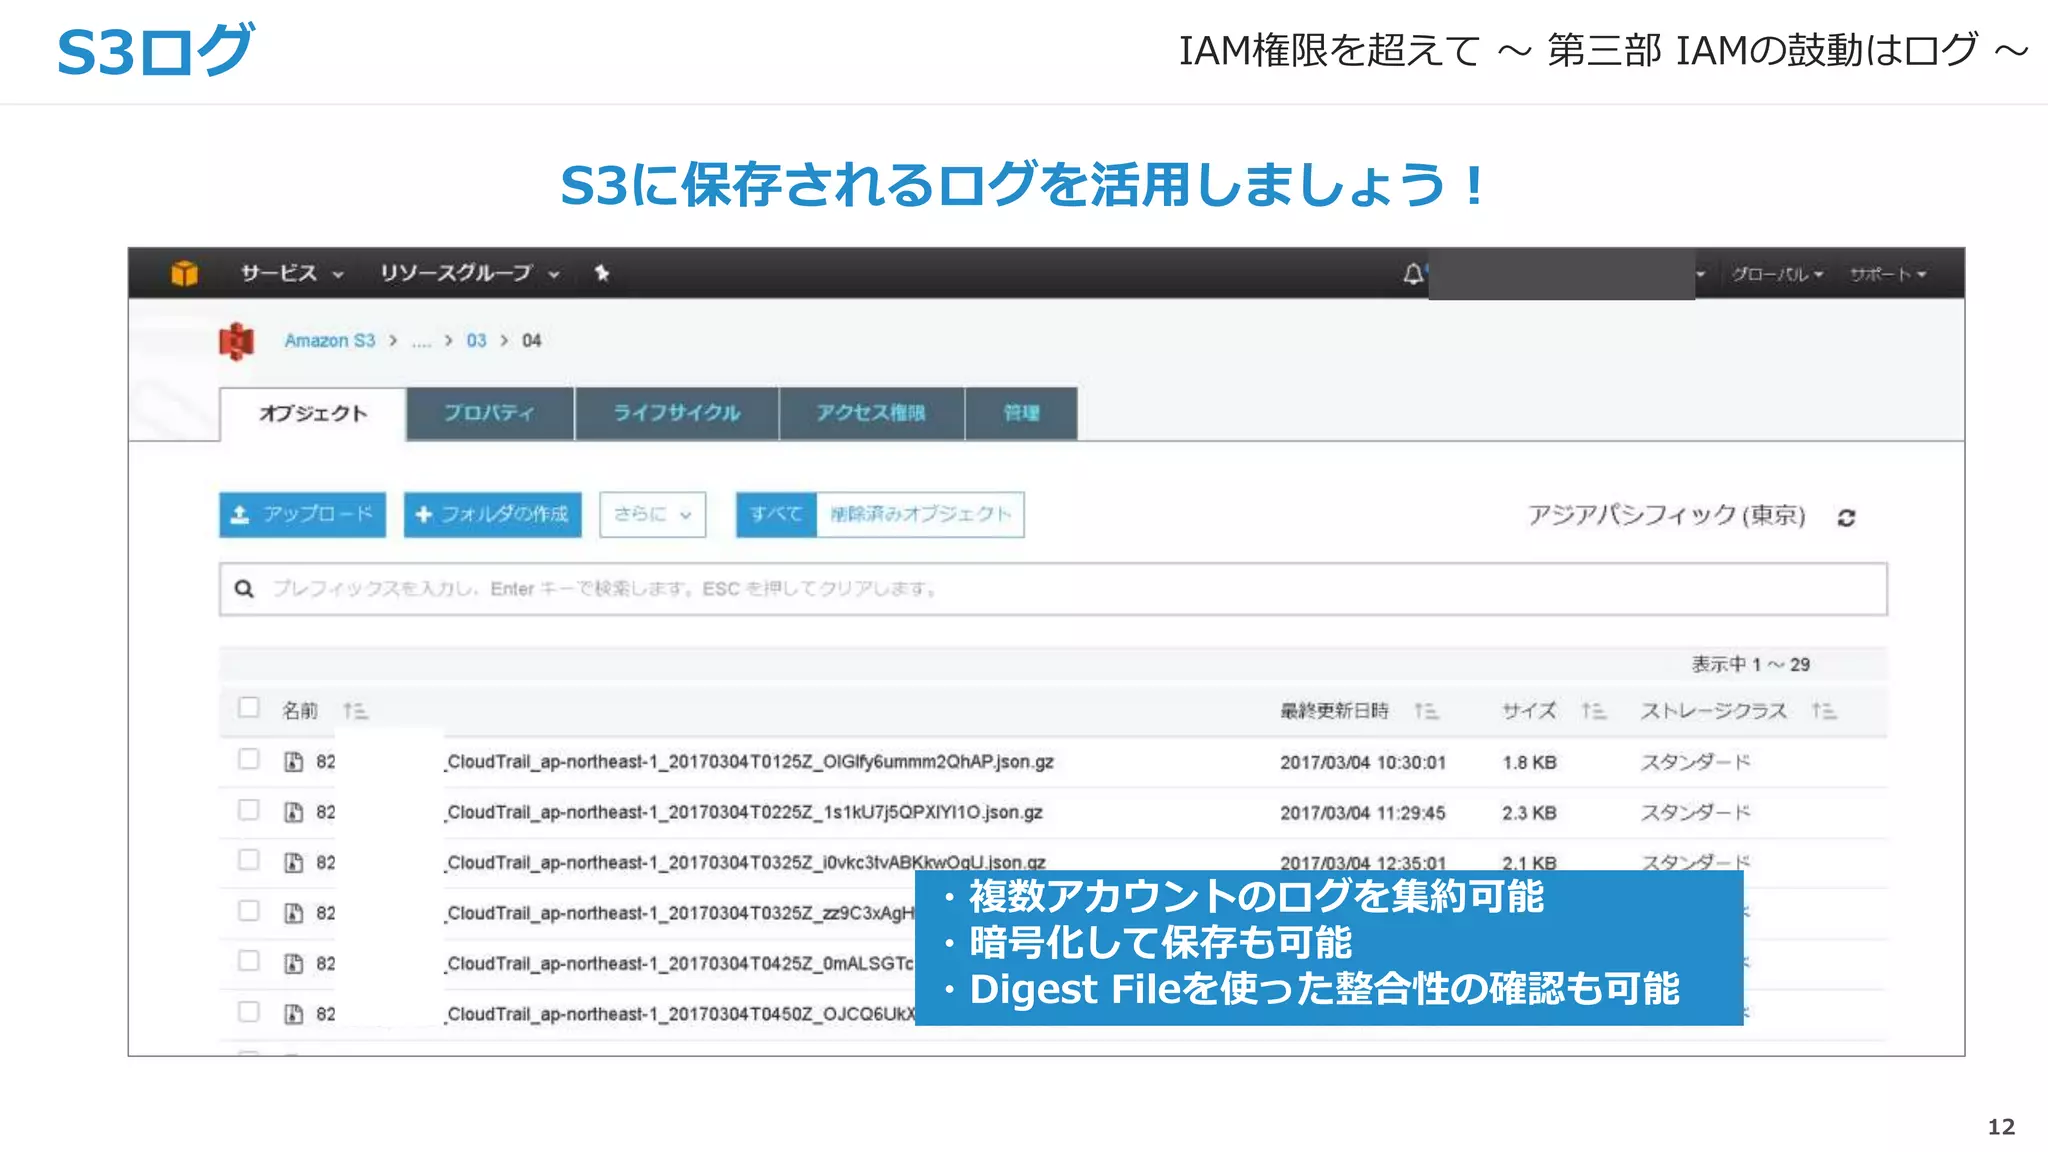Open the collapsed breadcrumb ellipsis
The image size is (2048, 1152).
[421, 342]
